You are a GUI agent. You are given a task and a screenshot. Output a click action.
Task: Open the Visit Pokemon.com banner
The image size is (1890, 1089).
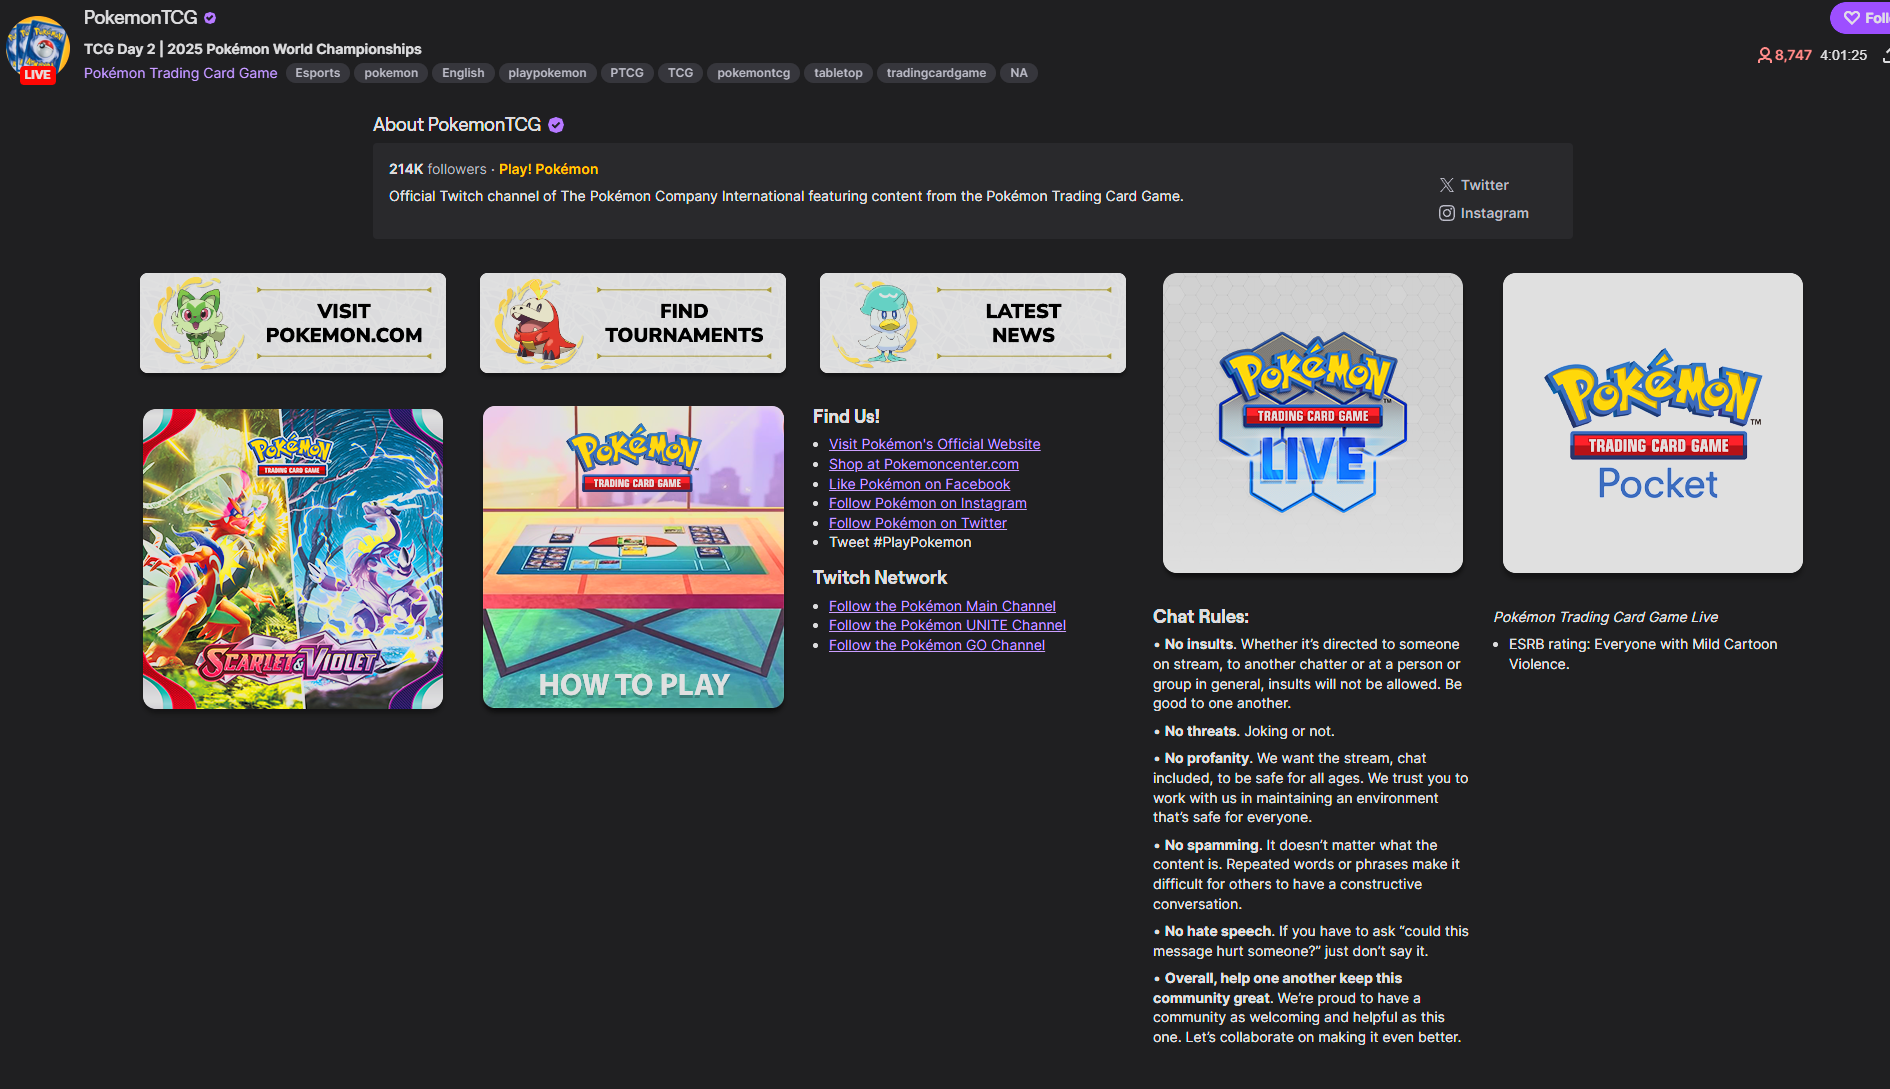pos(293,323)
